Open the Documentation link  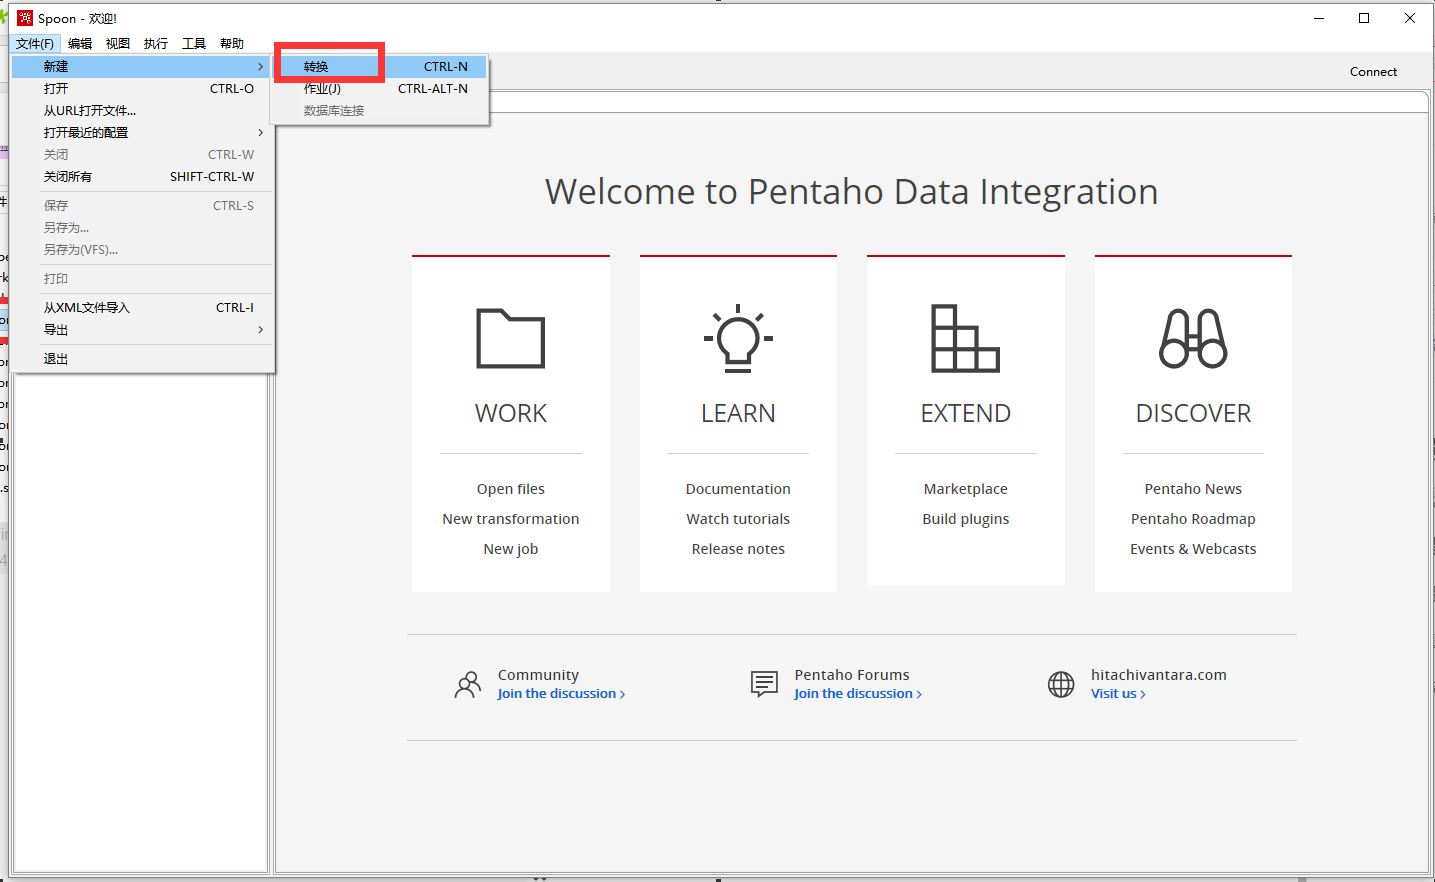pos(738,489)
